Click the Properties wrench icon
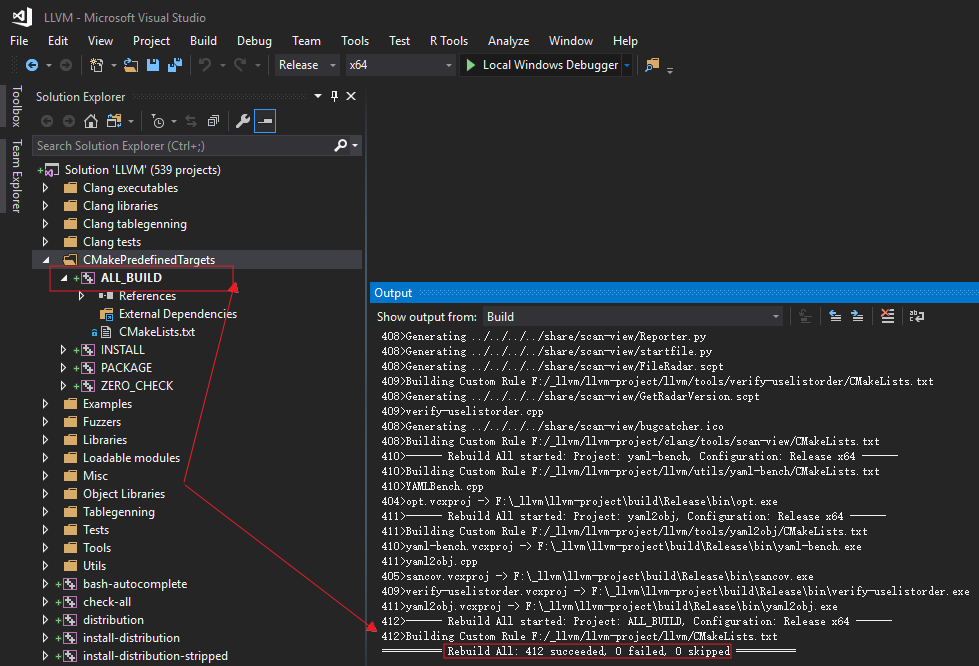The width and height of the screenshot is (979, 666). 243,121
